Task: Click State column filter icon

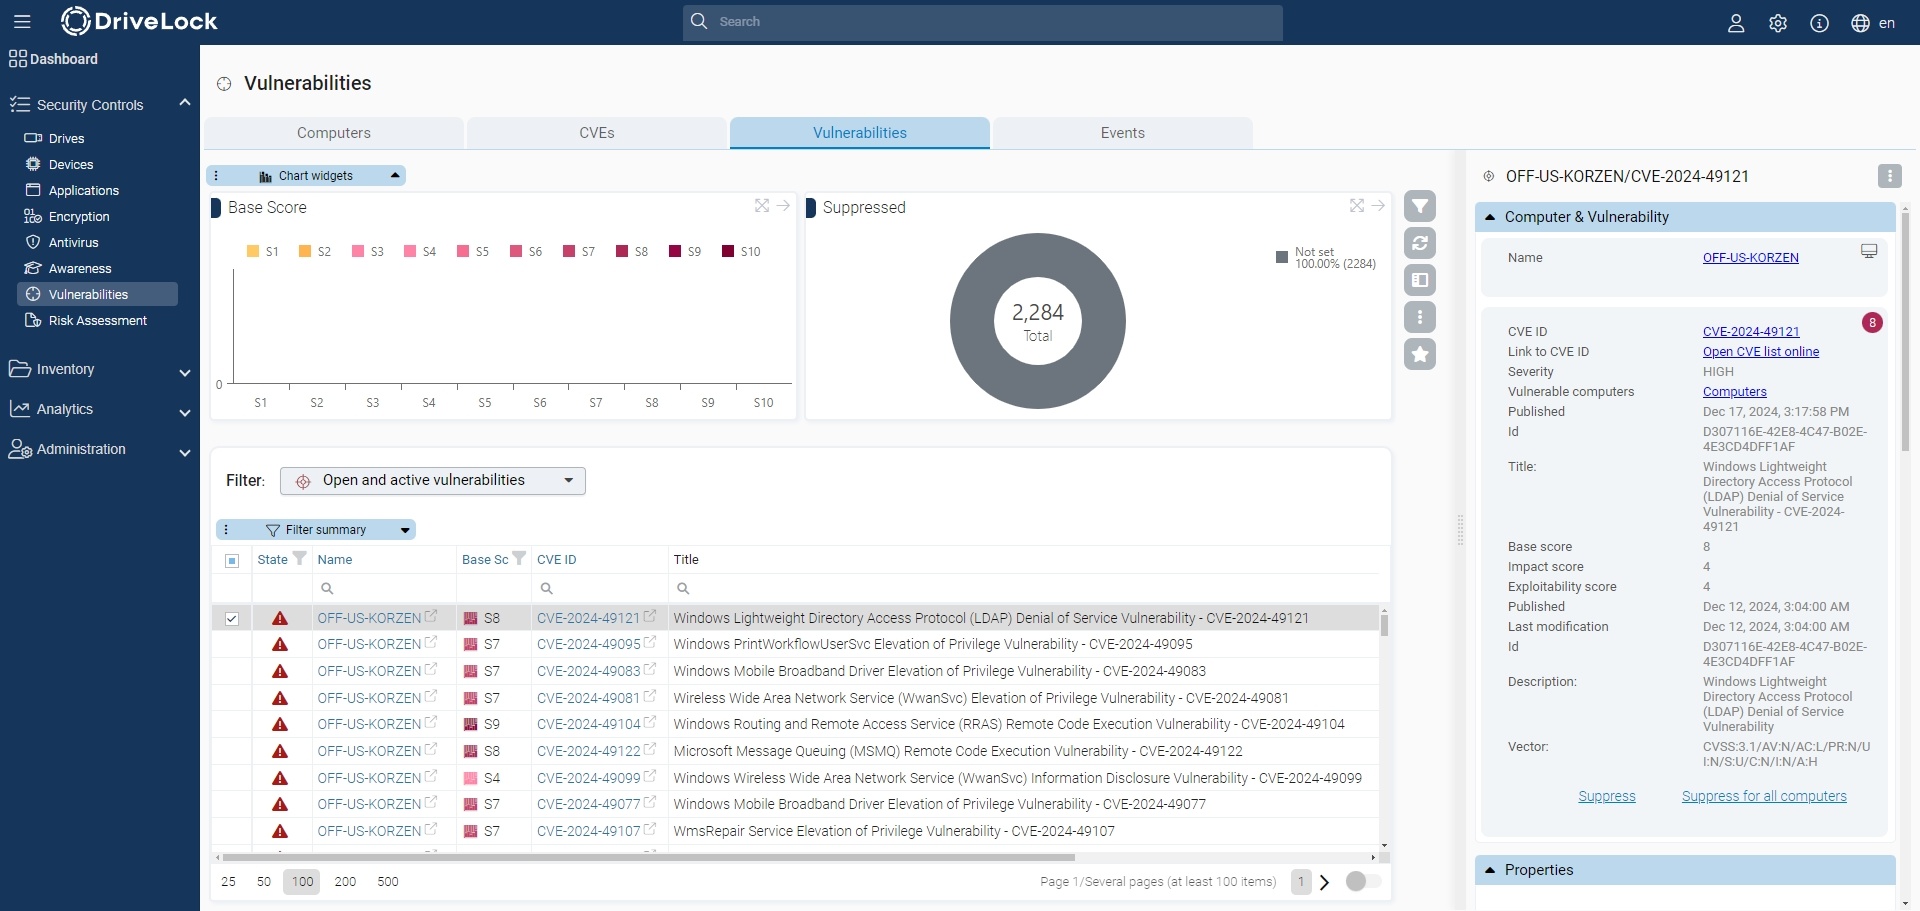Action: tap(299, 558)
